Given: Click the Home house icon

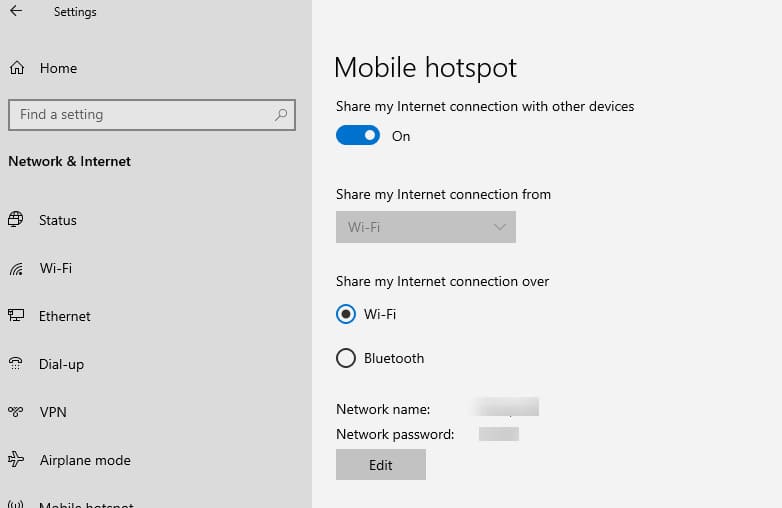Looking at the screenshot, I should [16, 68].
